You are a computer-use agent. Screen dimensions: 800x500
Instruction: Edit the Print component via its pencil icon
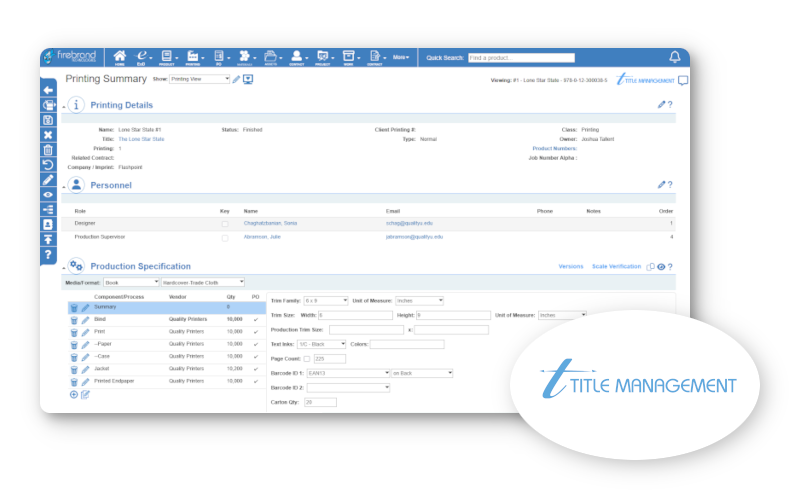tap(85, 332)
